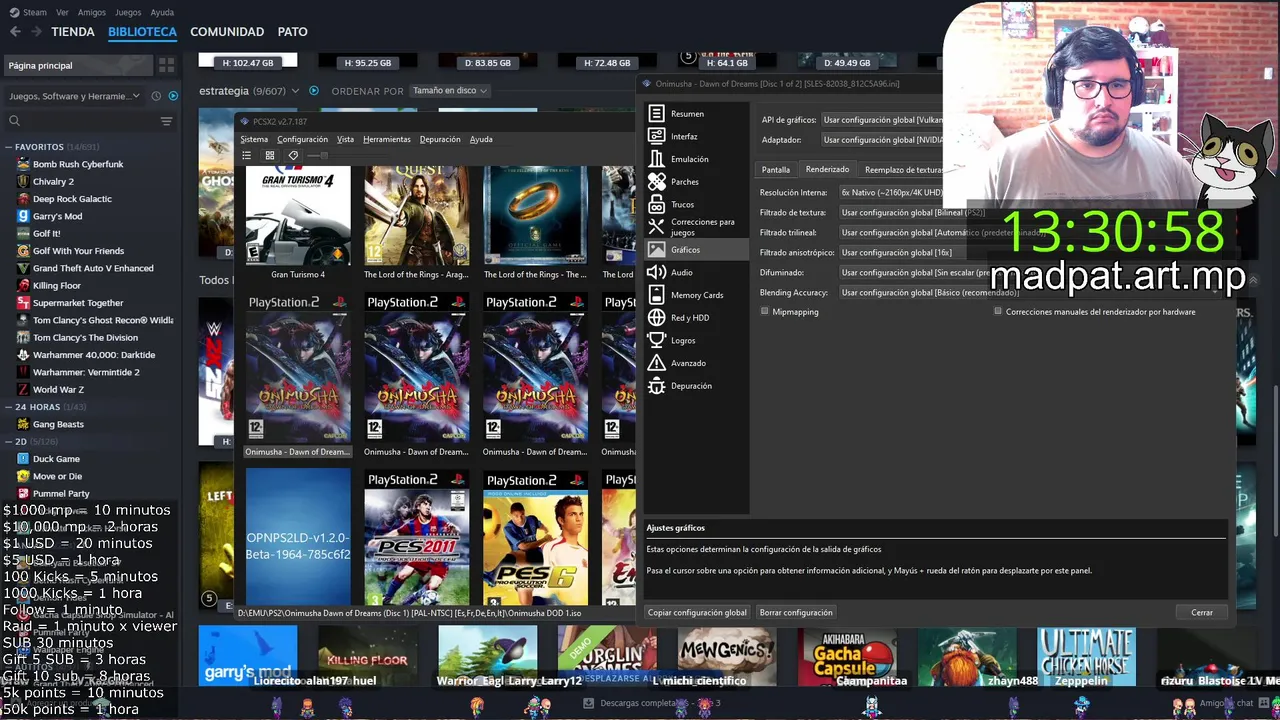Click the Borrar configuración button
Image resolution: width=1280 pixels, height=720 pixels.
796,612
